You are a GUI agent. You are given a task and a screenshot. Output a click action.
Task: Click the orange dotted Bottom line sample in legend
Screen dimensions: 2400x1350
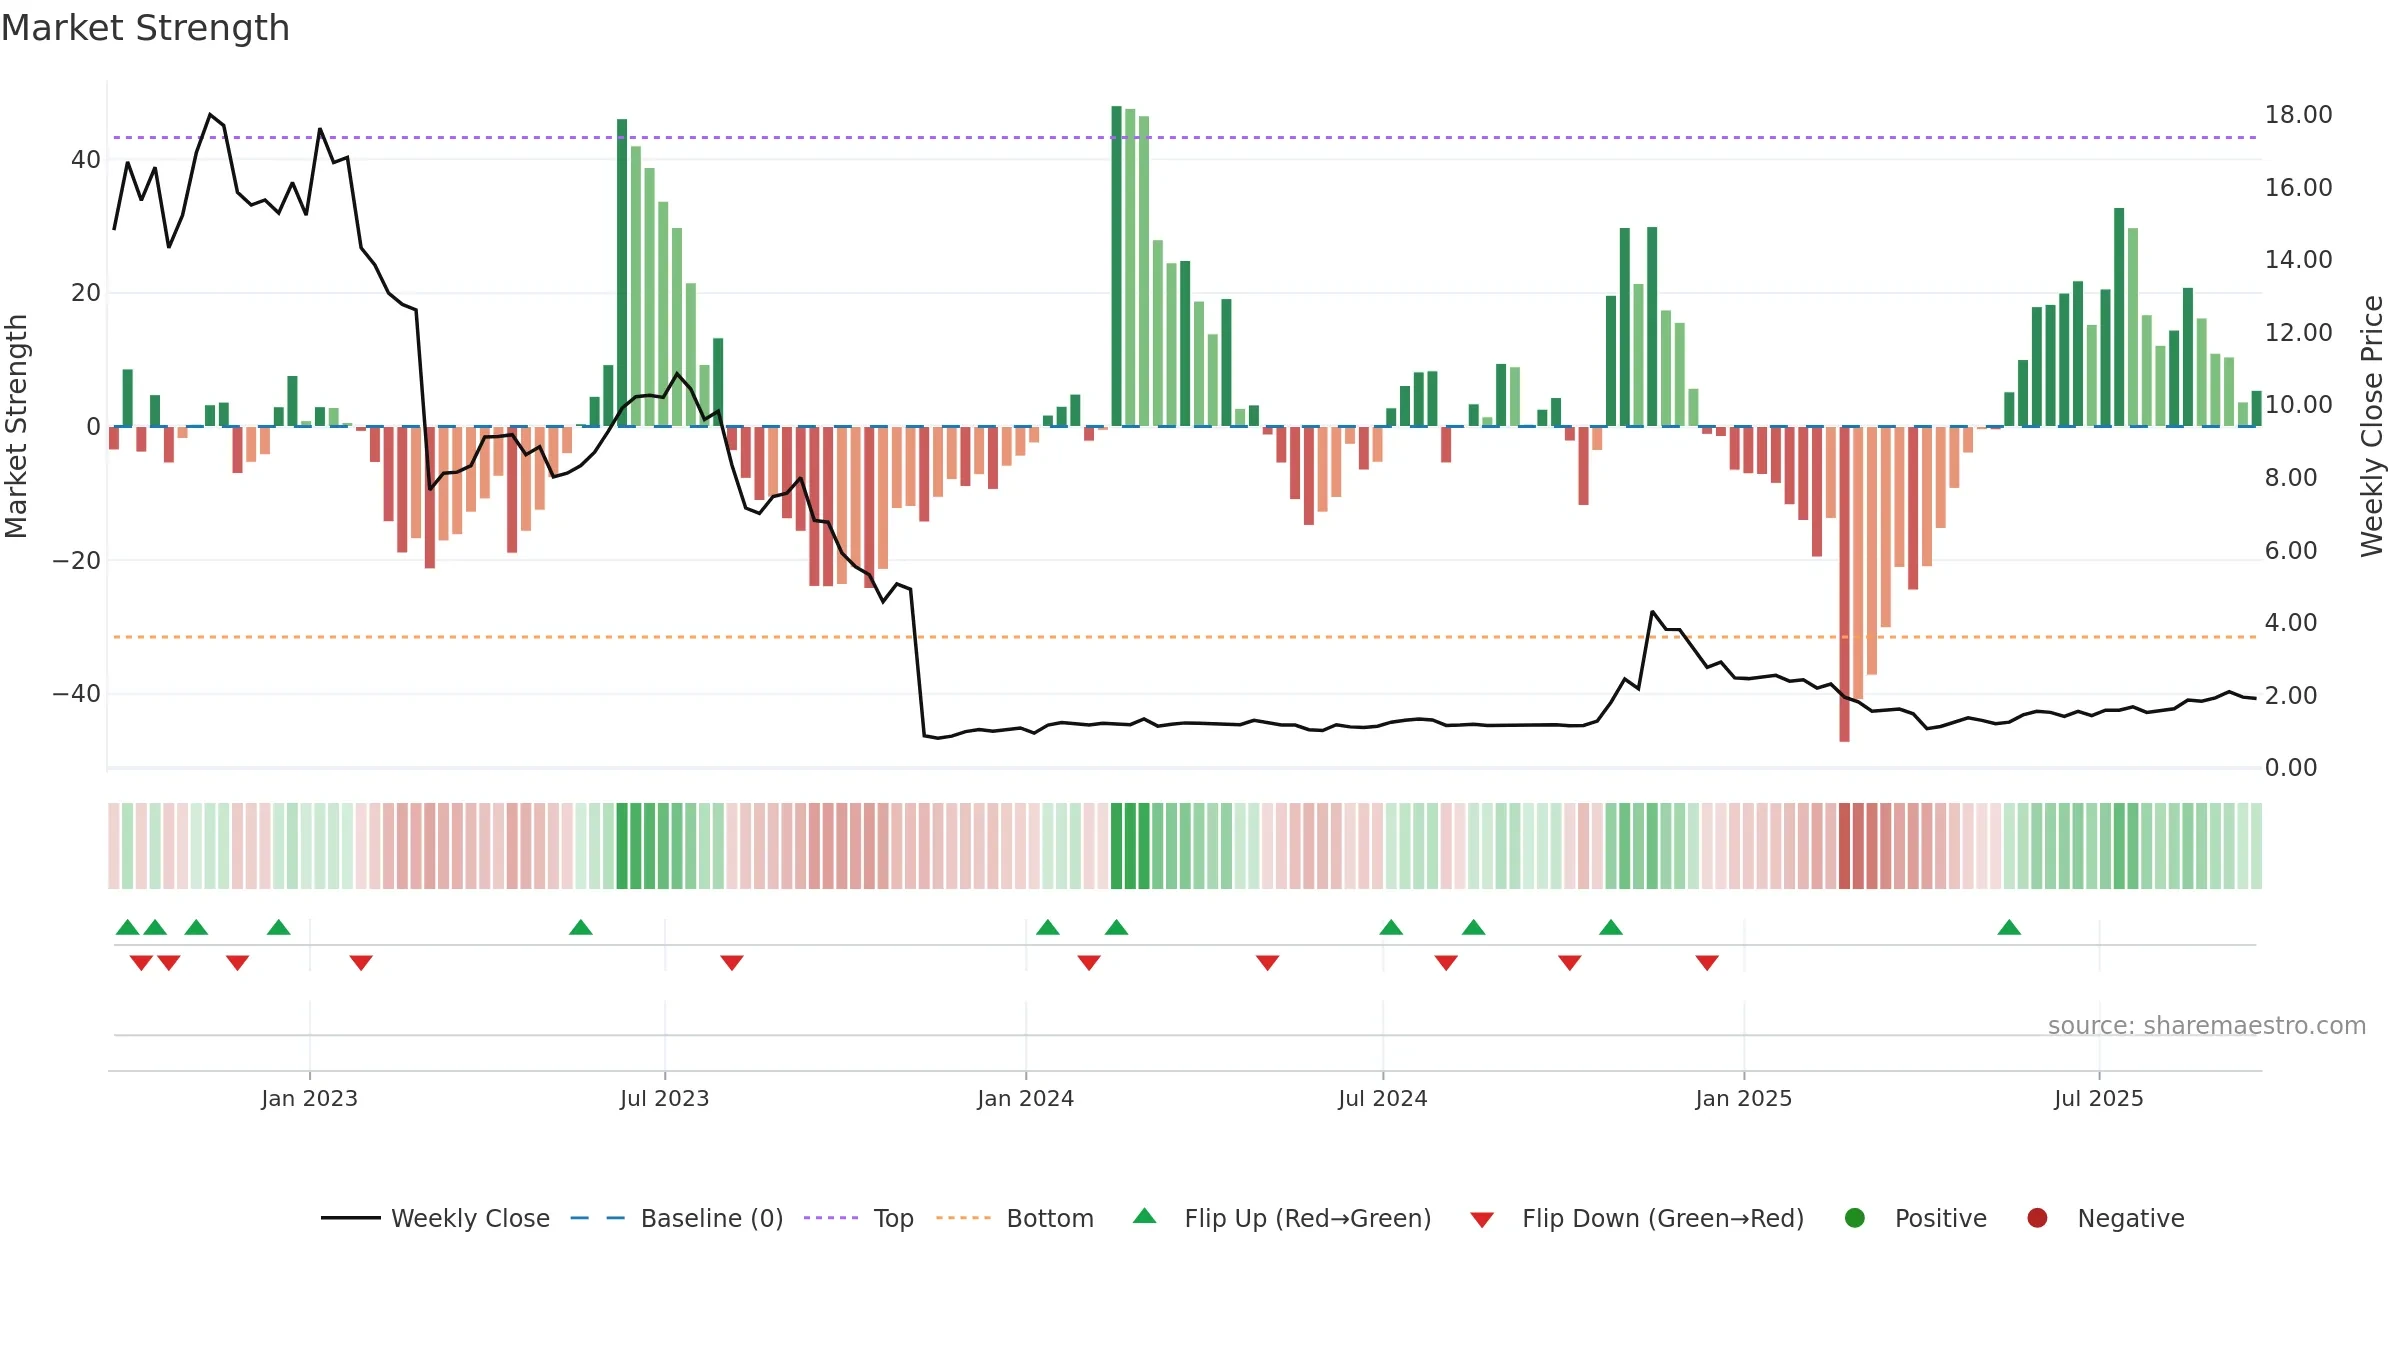(x=964, y=1218)
